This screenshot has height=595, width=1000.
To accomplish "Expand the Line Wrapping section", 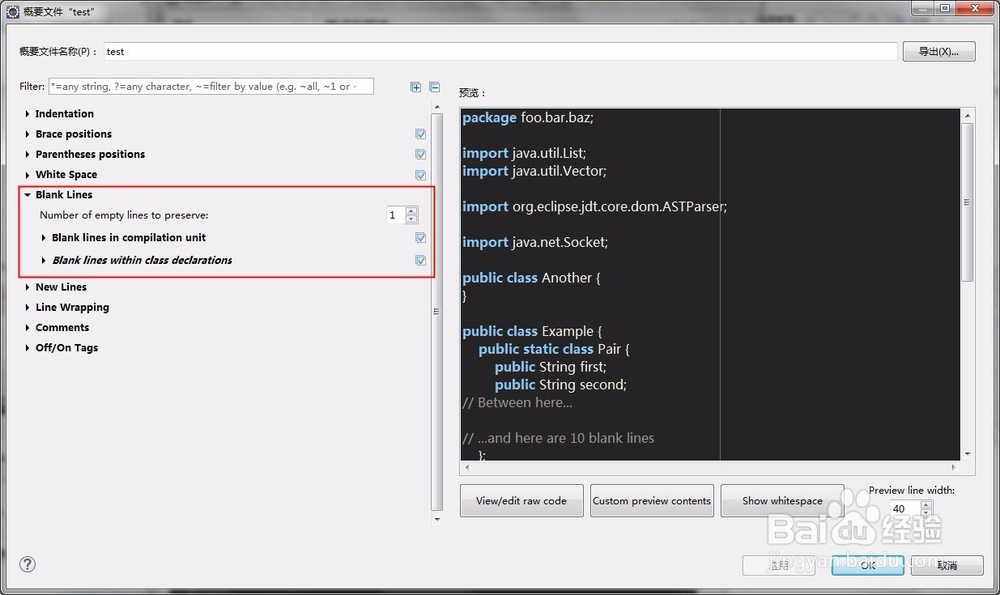I will click(27, 307).
